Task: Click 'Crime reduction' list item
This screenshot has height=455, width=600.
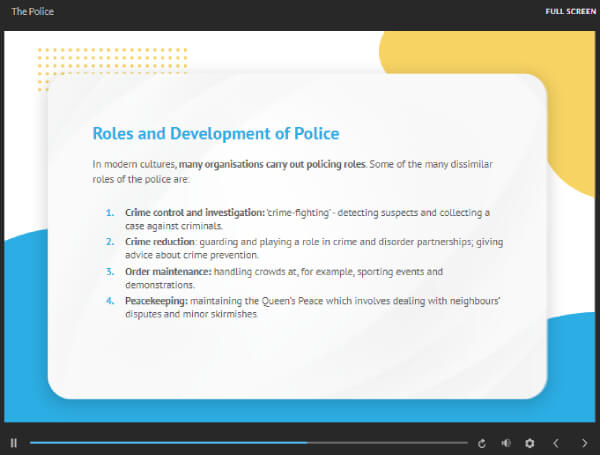Action: click(160, 242)
